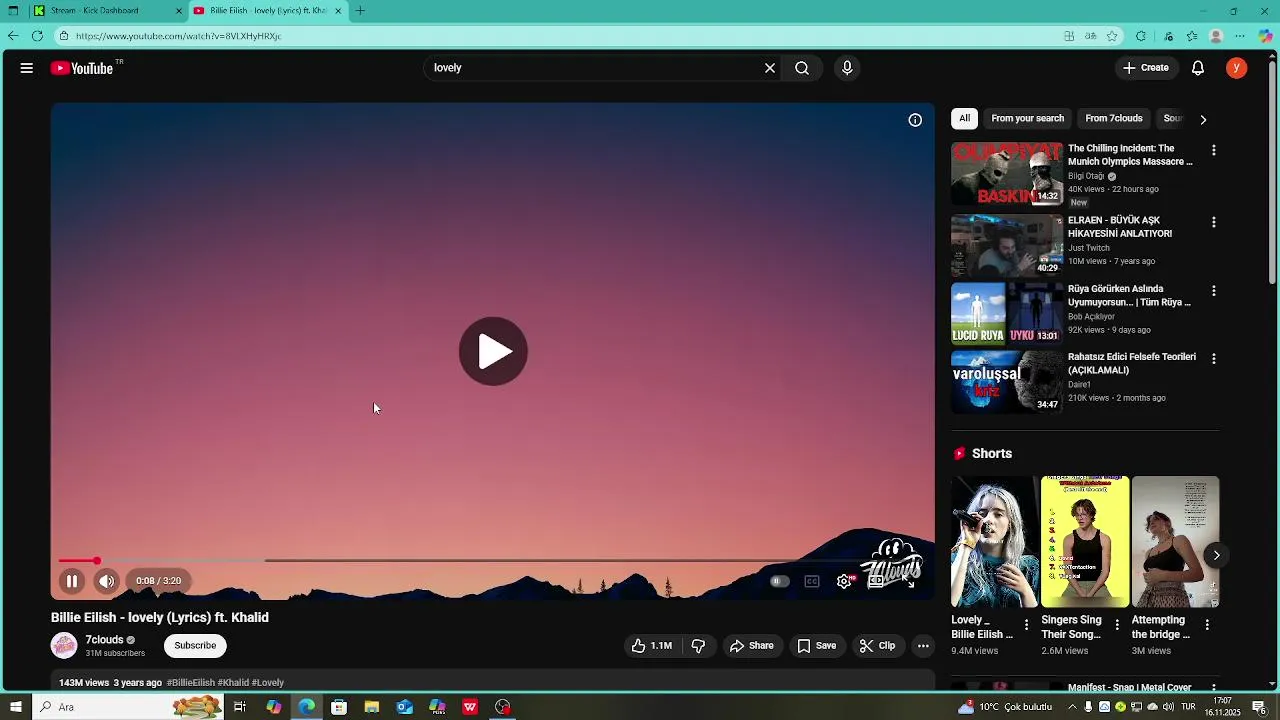The image size is (1280, 720).
Task: Open YouTube notifications bell
Action: click(1198, 68)
